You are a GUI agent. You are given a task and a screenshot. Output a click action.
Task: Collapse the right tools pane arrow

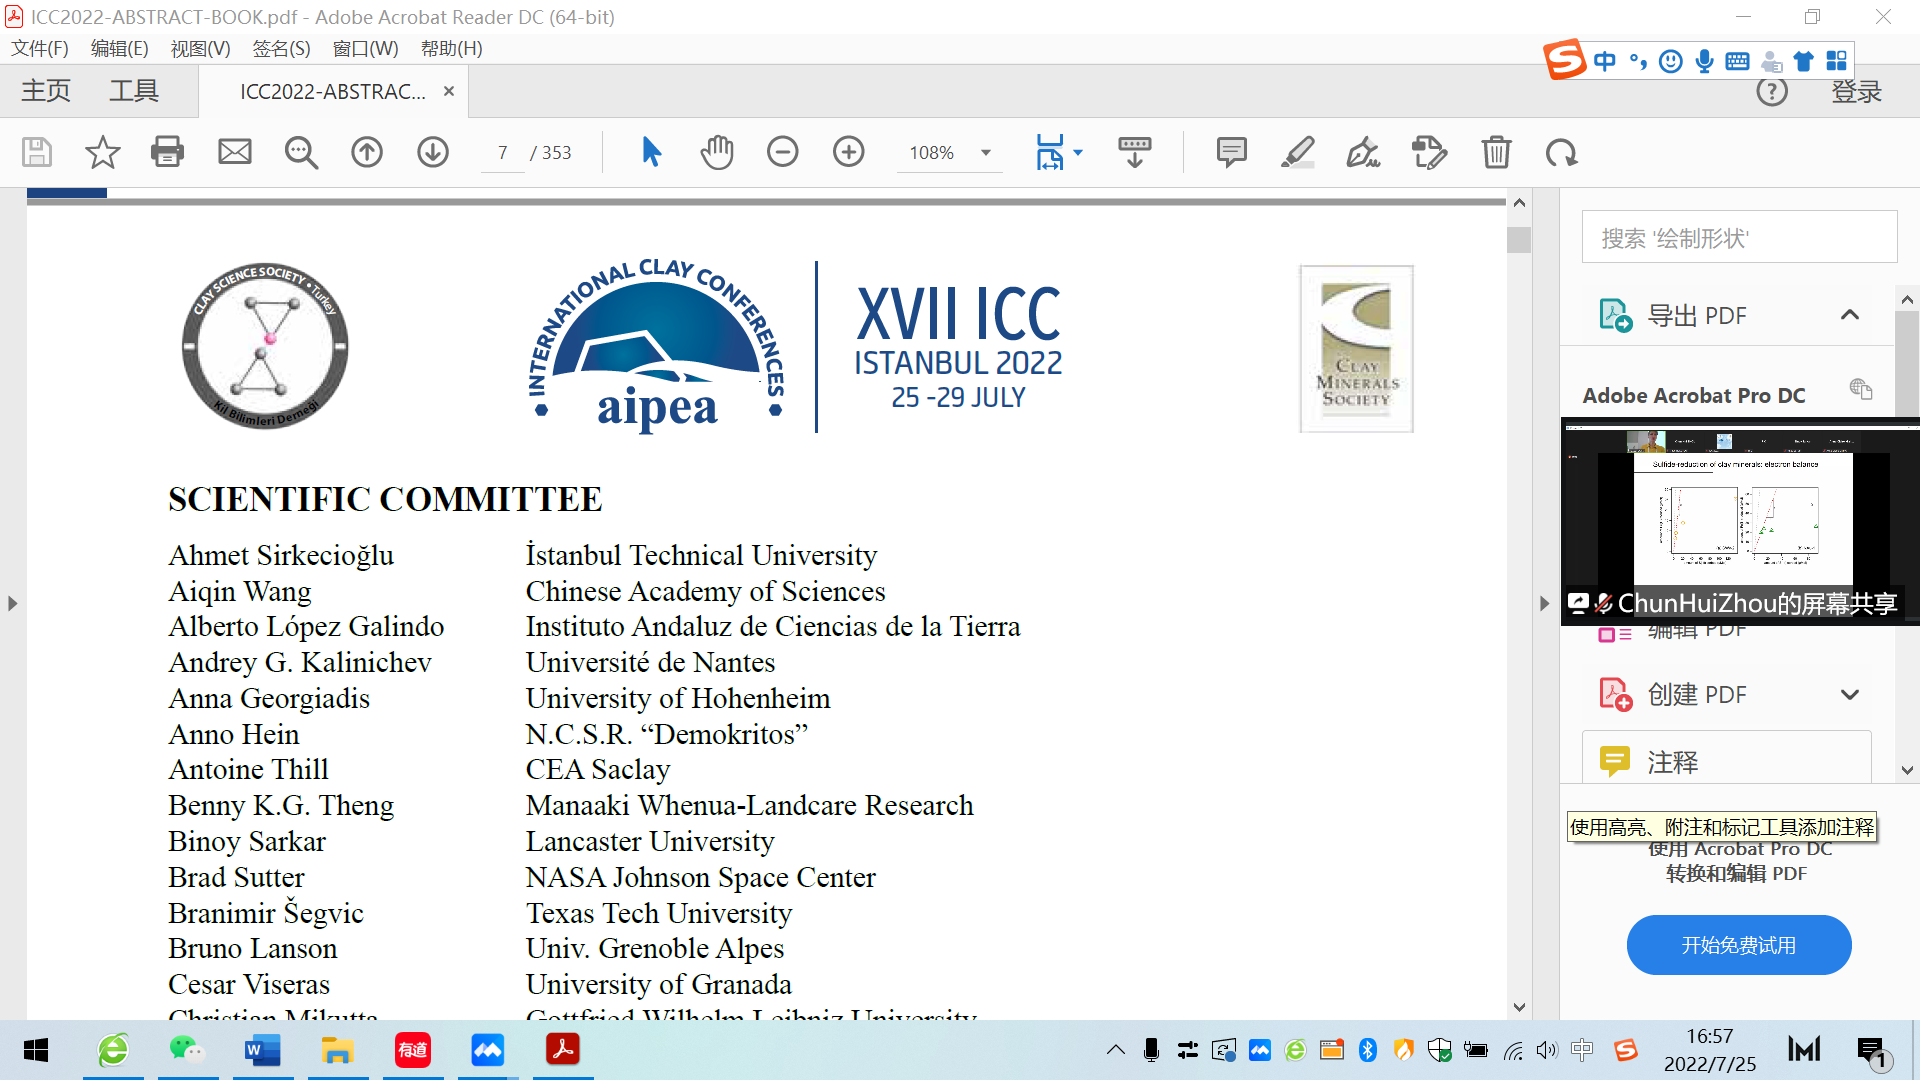pos(1544,604)
